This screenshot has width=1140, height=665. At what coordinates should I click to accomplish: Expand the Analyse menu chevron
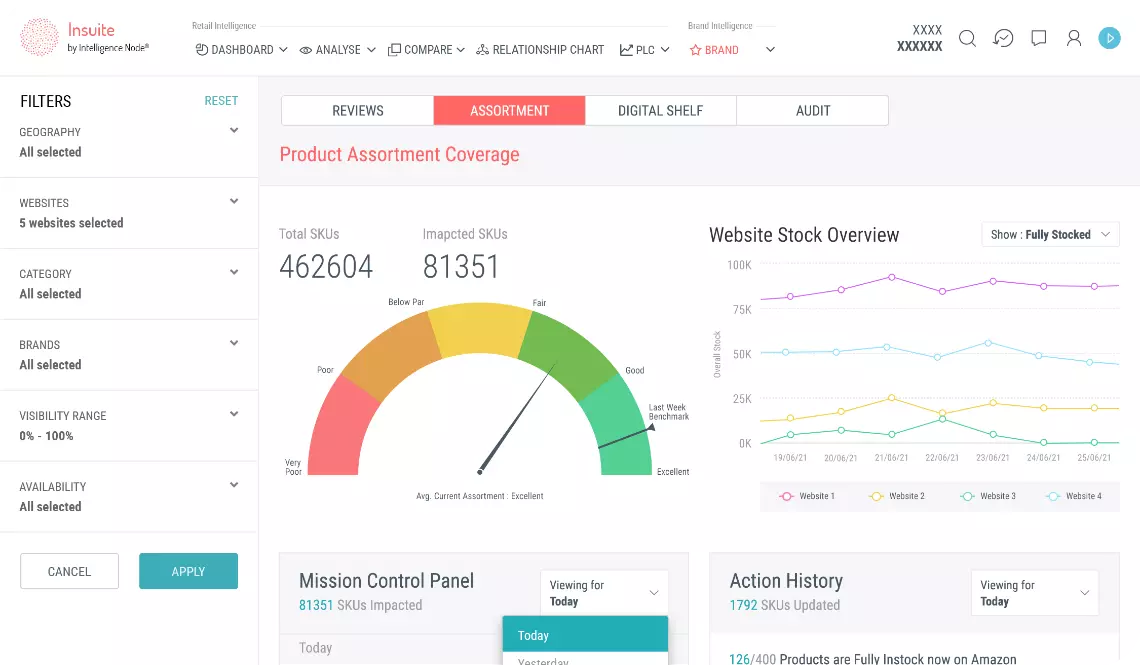click(x=372, y=50)
